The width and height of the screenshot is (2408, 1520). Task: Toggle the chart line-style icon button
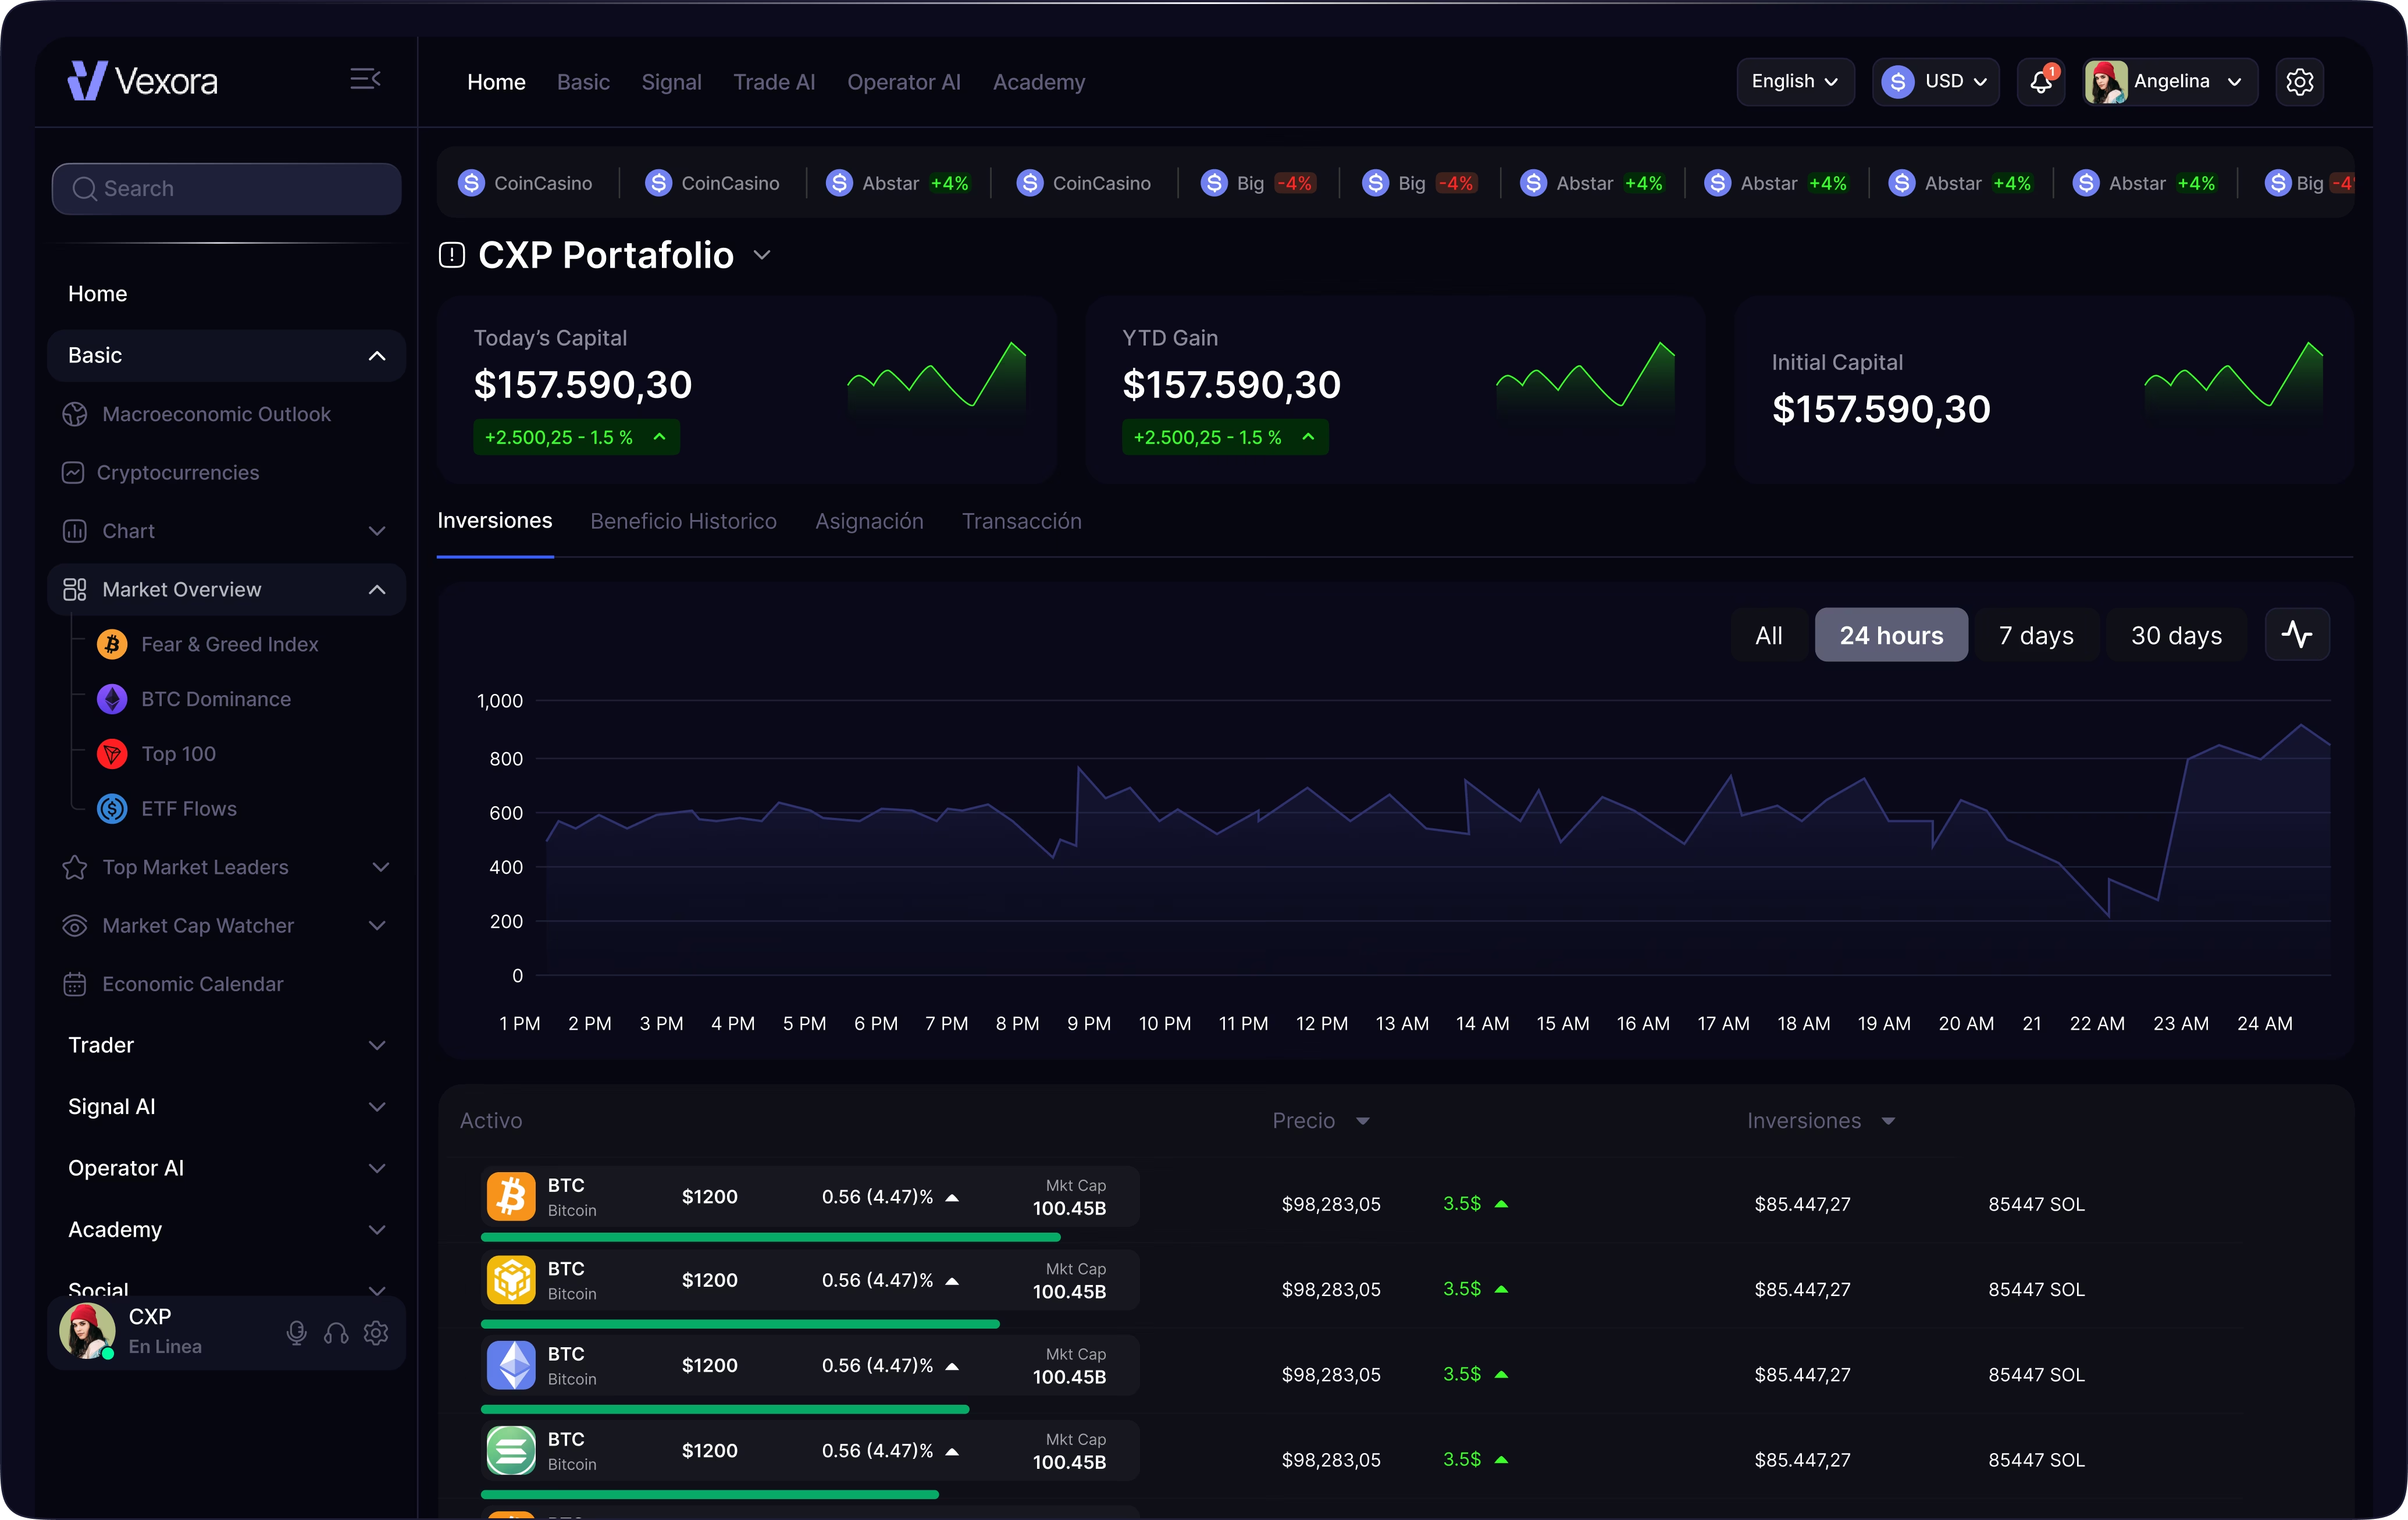coord(2296,635)
